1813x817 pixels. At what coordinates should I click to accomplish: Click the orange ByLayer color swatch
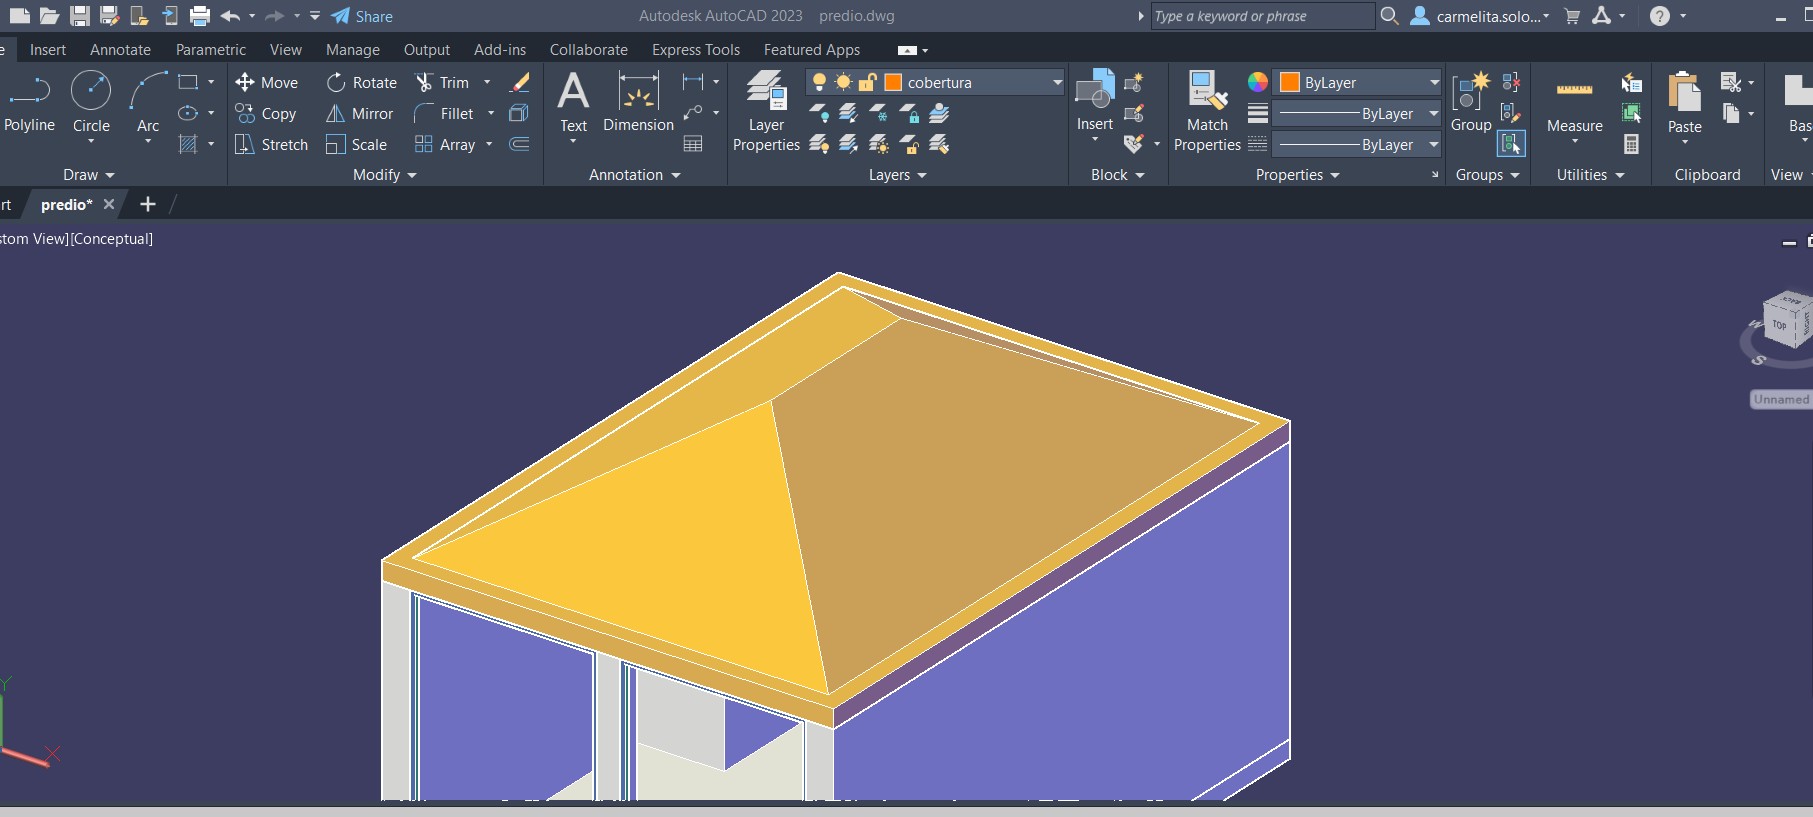click(x=1290, y=82)
